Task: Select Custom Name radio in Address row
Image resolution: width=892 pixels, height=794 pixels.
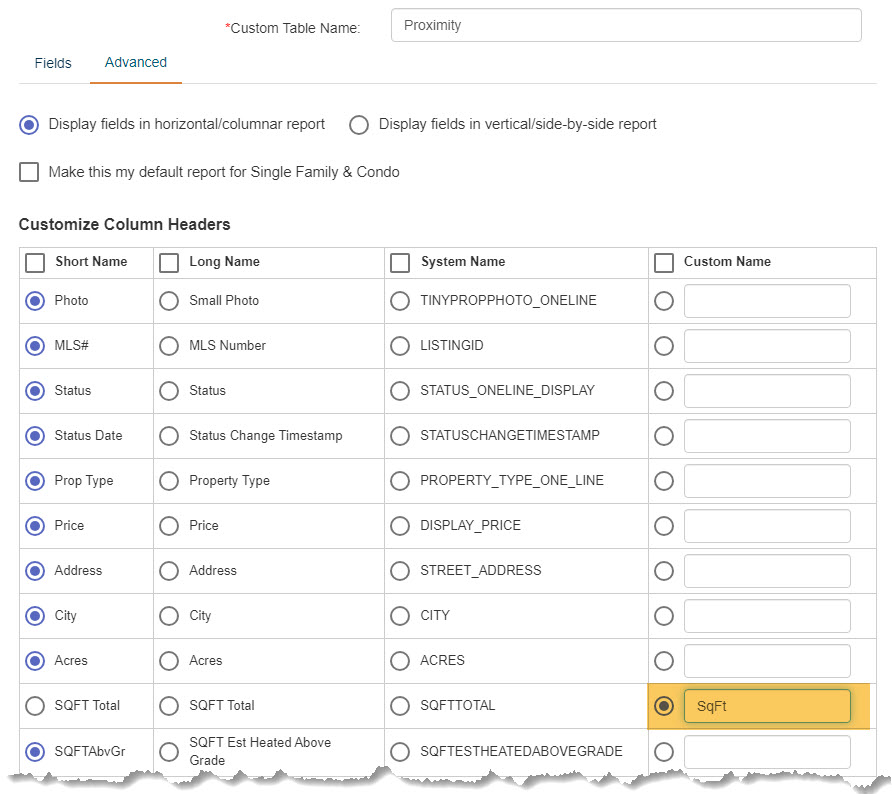Action: tap(664, 570)
